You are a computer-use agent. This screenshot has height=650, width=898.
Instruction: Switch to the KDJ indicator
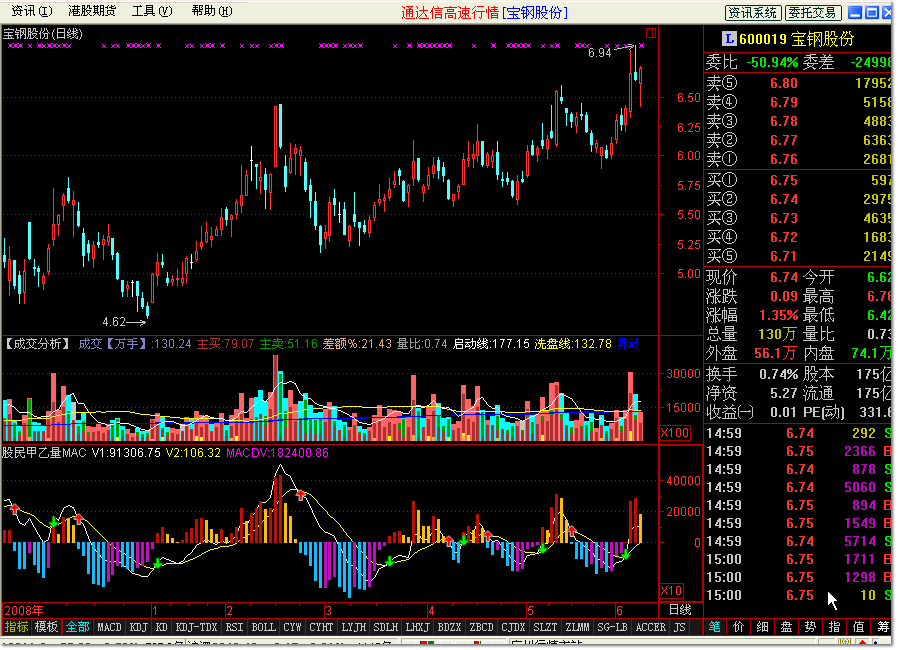(x=139, y=627)
